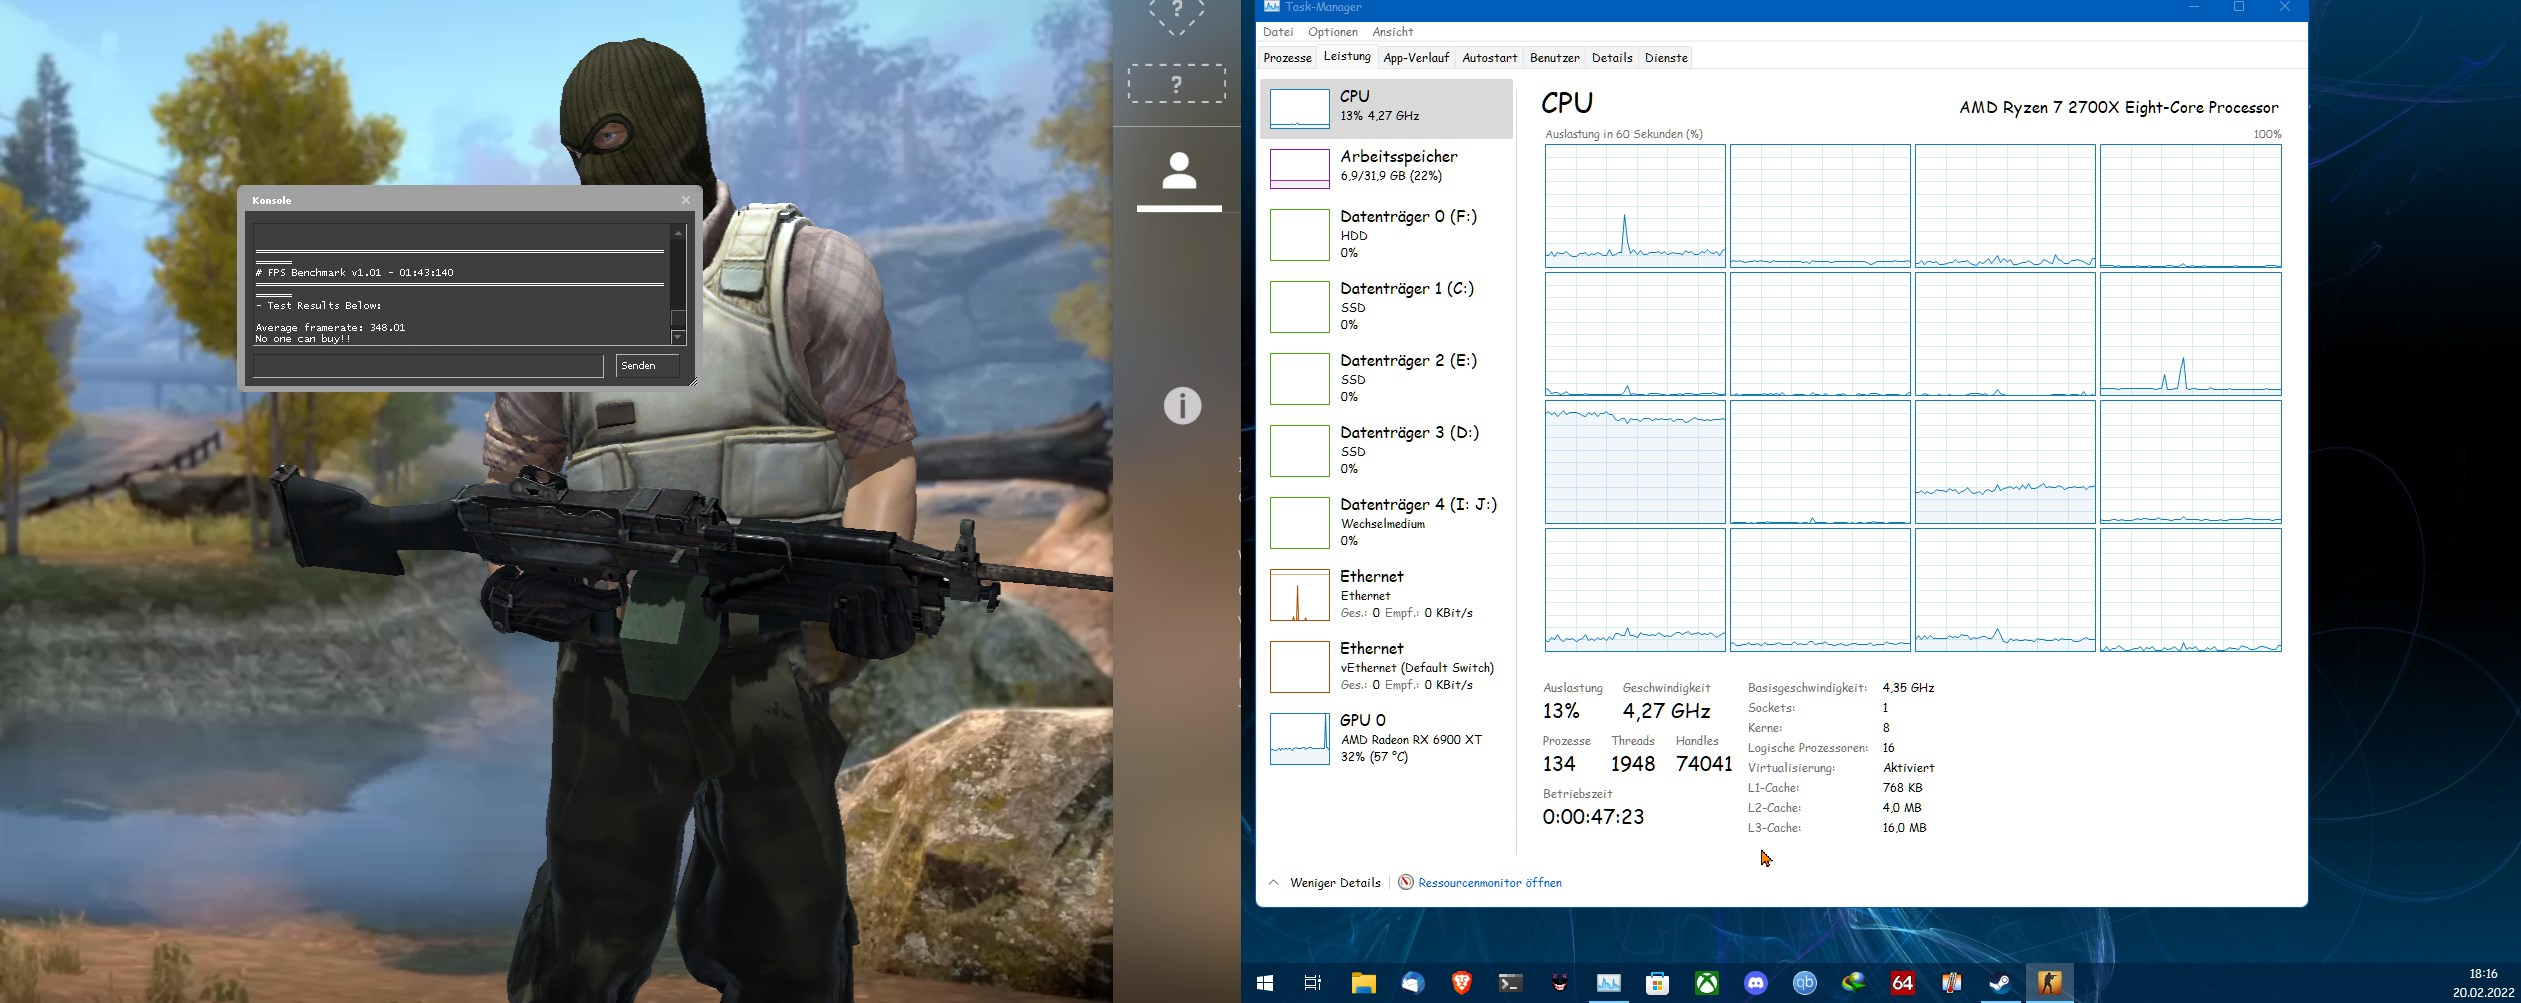Switch to the App-Verlauf tab

pos(1416,58)
